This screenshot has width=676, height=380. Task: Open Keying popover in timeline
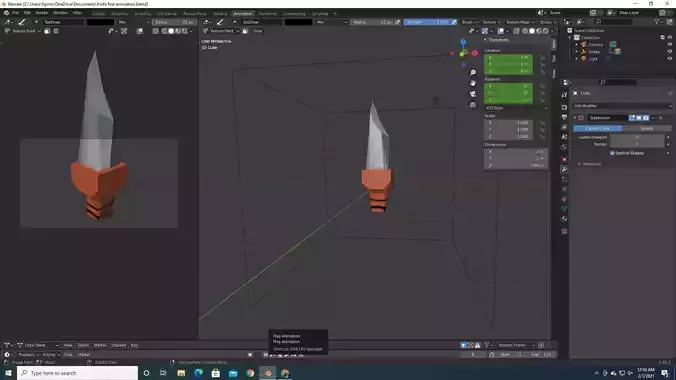coord(50,355)
